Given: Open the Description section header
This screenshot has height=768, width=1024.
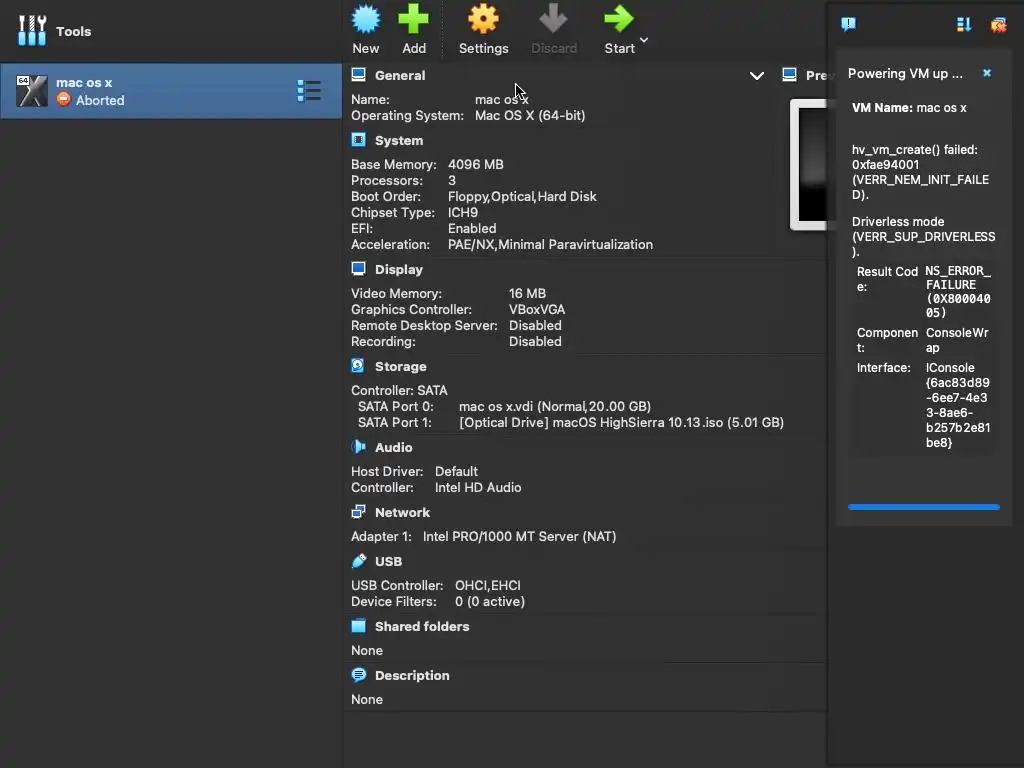Looking at the screenshot, I should [x=412, y=675].
